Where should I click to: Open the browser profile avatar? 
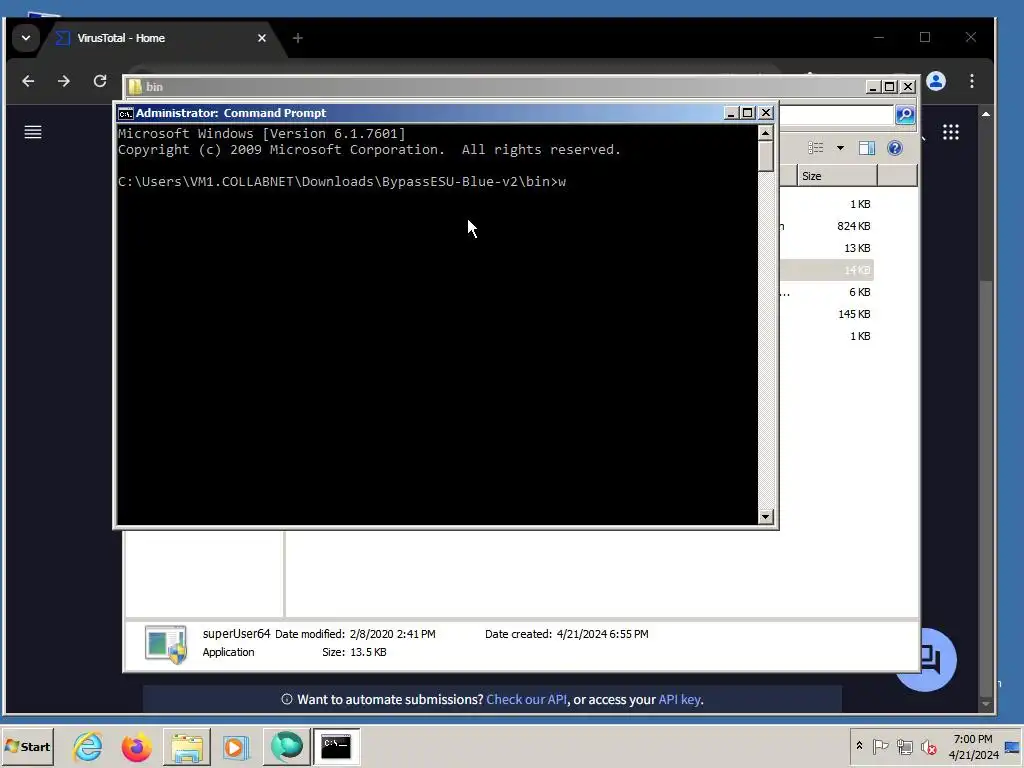point(936,81)
